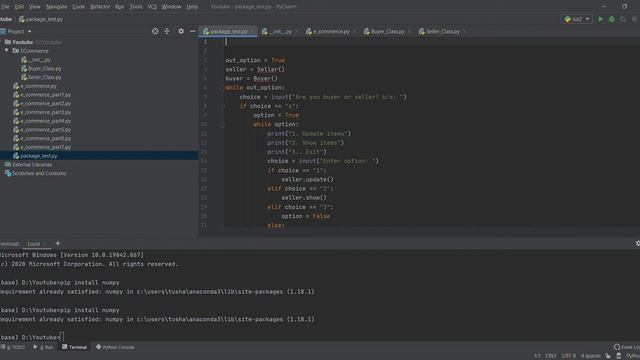Click the terminal command prompt input
The width and height of the screenshot is (640, 360).
point(62,338)
